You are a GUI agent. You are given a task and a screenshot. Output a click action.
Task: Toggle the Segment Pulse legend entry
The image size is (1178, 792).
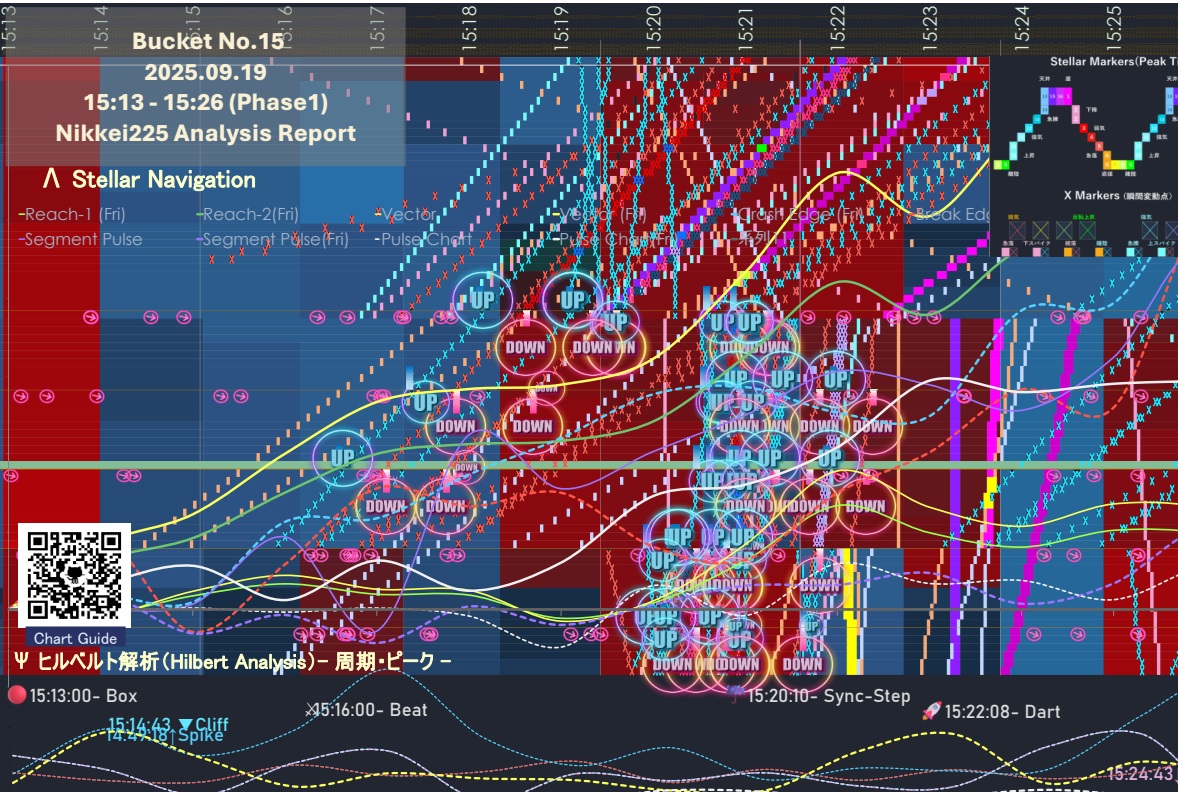pyautogui.click(x=82, y=239)
